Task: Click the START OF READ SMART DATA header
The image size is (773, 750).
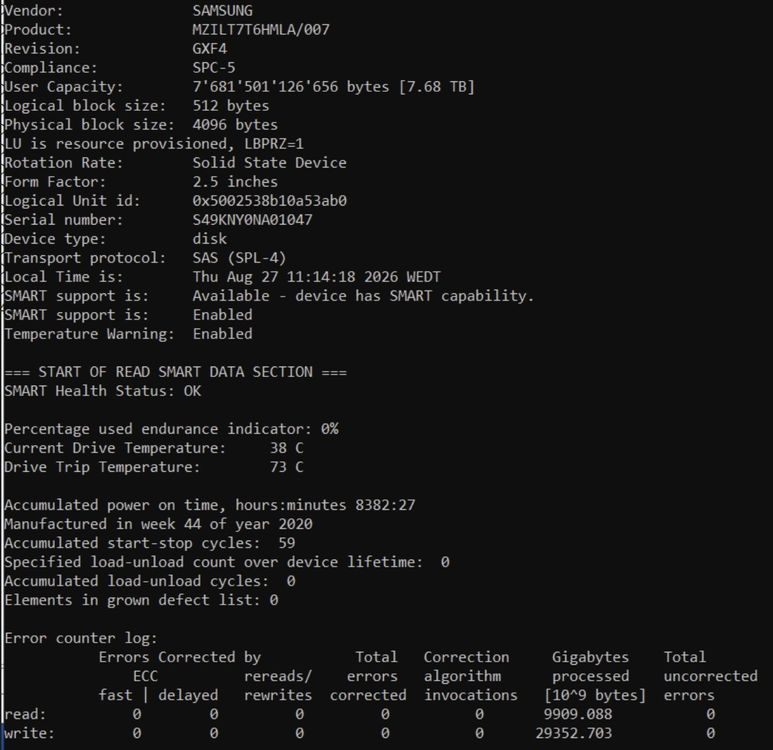Action: pos(176,372)
